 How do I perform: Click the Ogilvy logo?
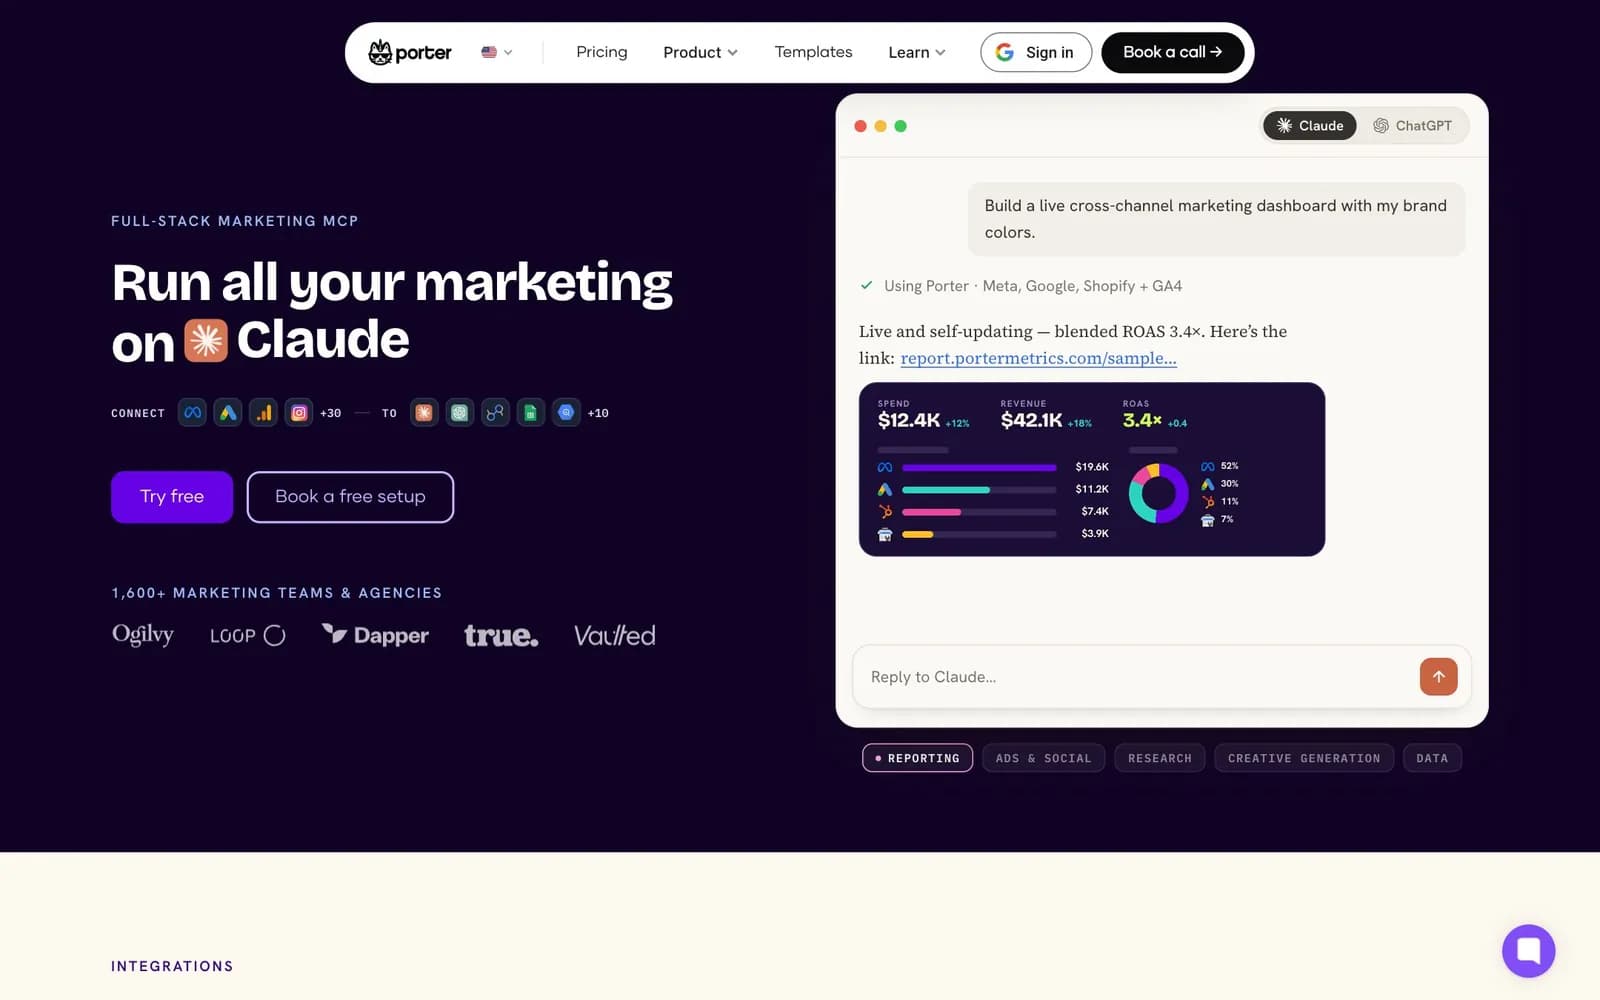[x=143, y=635]
